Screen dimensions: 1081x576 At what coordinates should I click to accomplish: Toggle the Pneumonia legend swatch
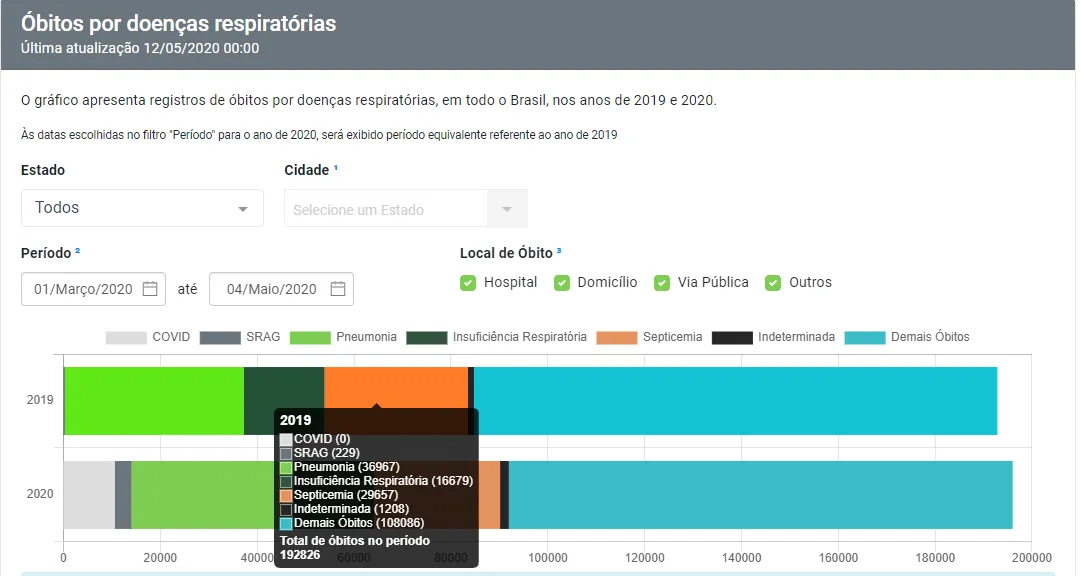[310, 337]
